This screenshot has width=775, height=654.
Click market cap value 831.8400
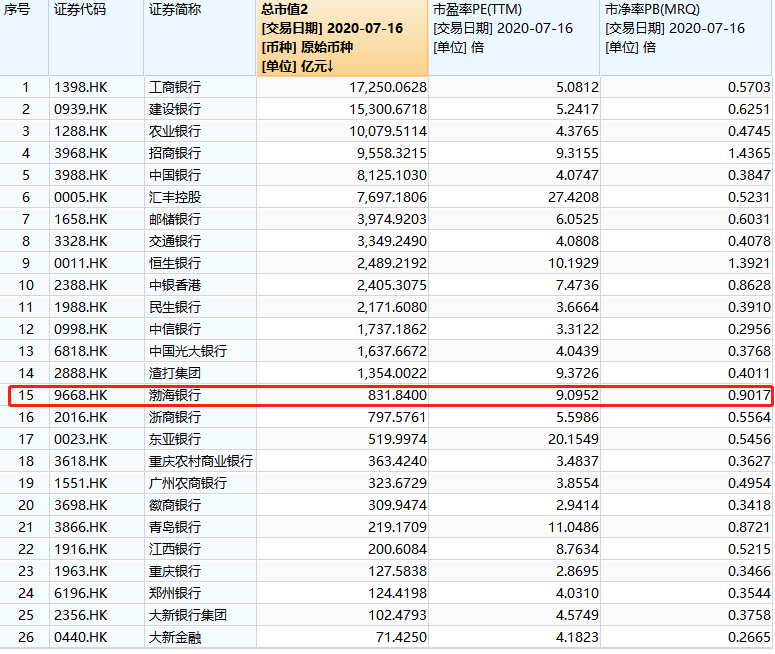click(x=397, y=395)
